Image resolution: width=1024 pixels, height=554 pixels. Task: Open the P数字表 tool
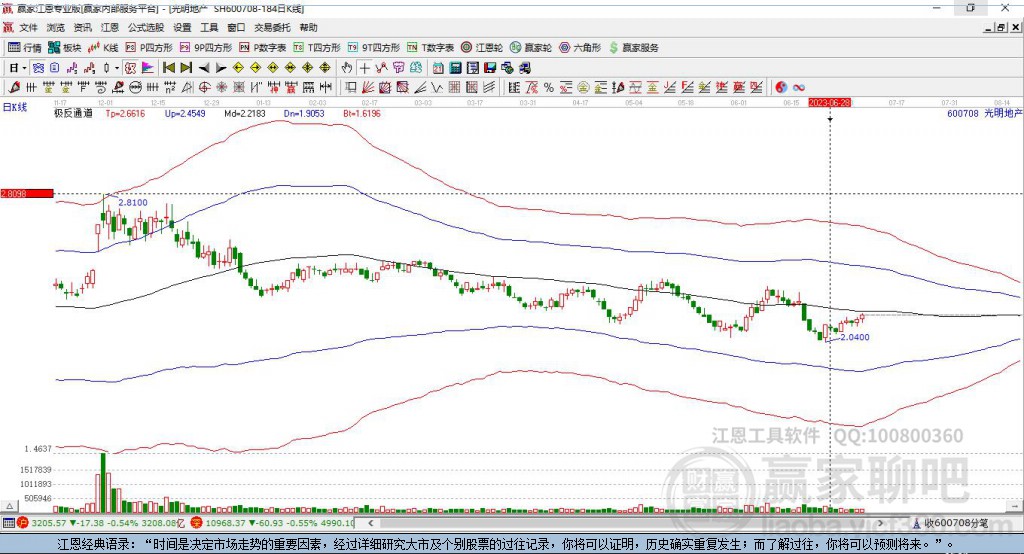coord(263,48)
